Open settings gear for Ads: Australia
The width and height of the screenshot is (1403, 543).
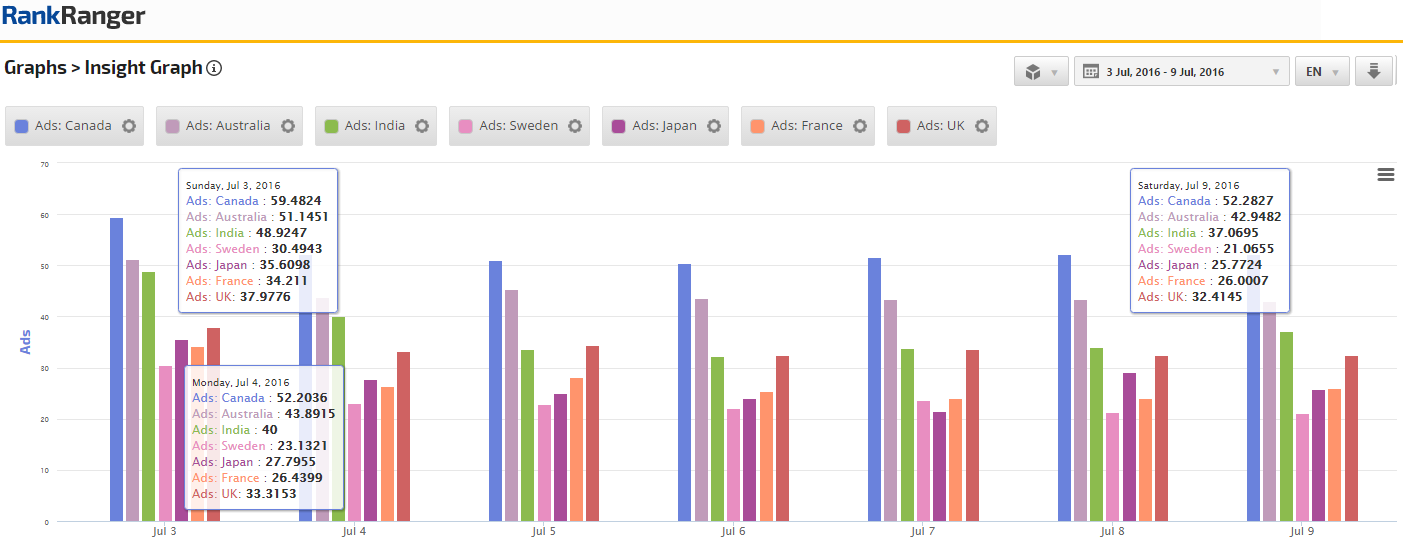(x=288, y=126)
